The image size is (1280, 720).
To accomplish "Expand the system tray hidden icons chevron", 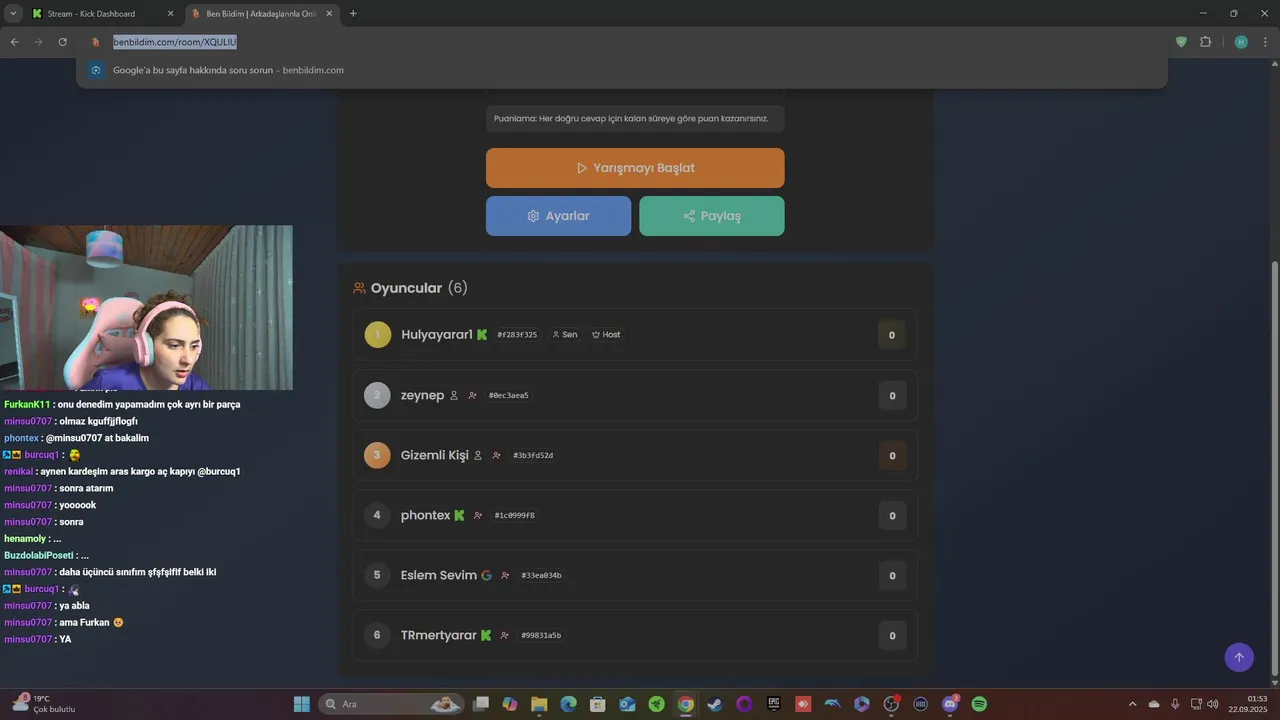I will pyautogui.click(x=1133, y=704).
